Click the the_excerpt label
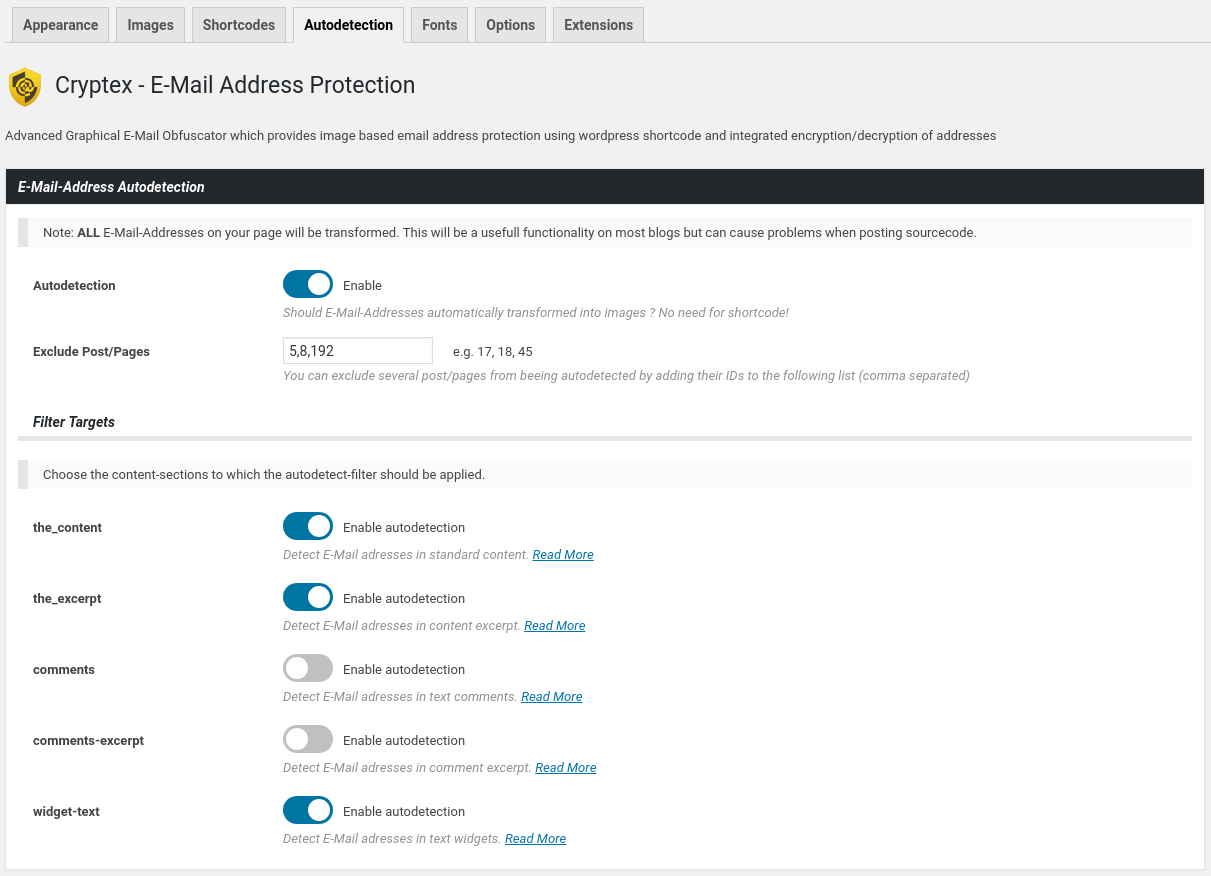Image resolution: width=1211 pixels, height=876 pixels. (67, 599)
